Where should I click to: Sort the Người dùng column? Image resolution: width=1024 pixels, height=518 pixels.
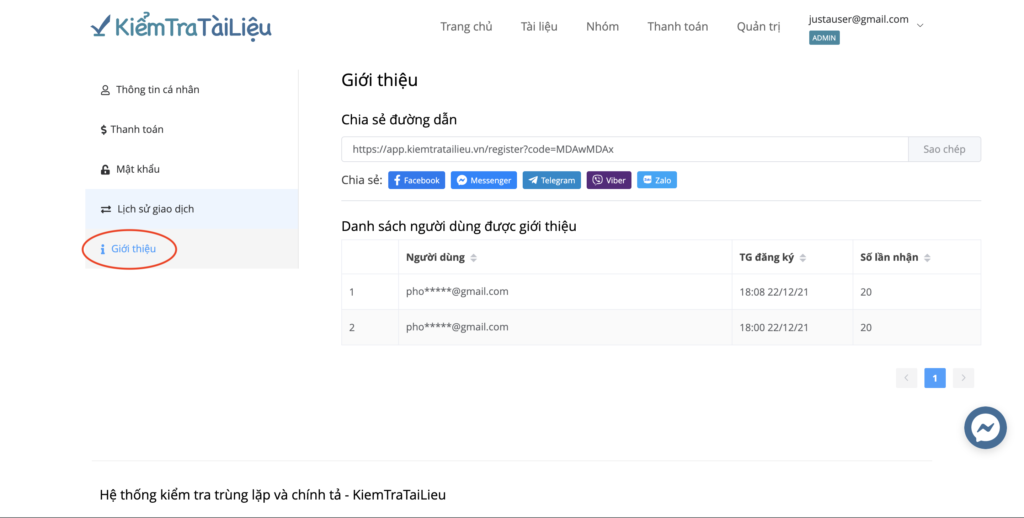473,258
